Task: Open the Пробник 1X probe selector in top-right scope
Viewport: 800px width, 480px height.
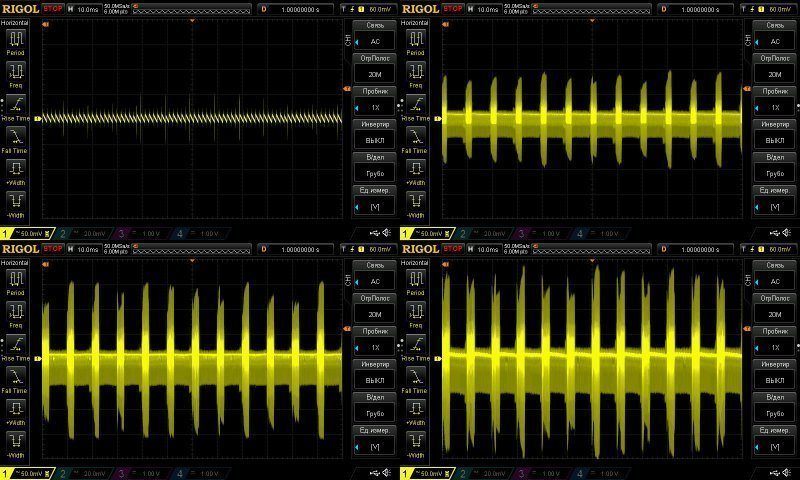Action: click(x=775, y=101)
